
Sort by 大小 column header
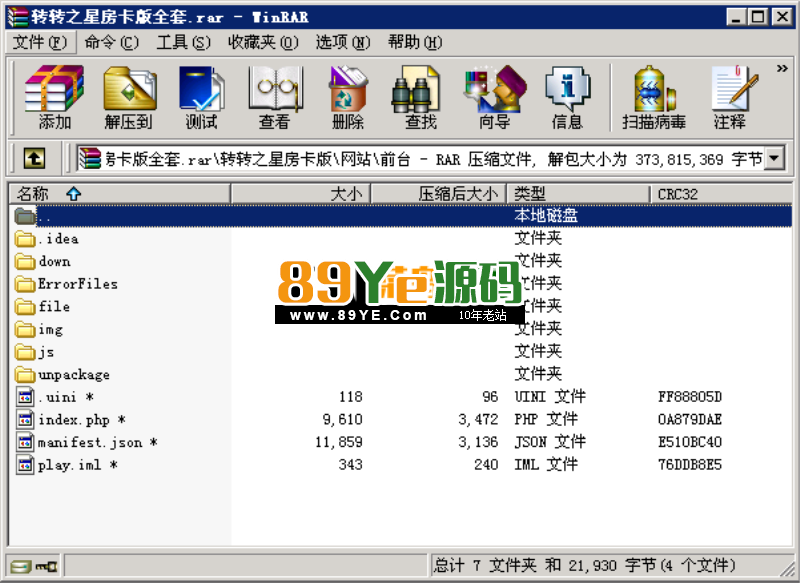(x=301, y=194)
